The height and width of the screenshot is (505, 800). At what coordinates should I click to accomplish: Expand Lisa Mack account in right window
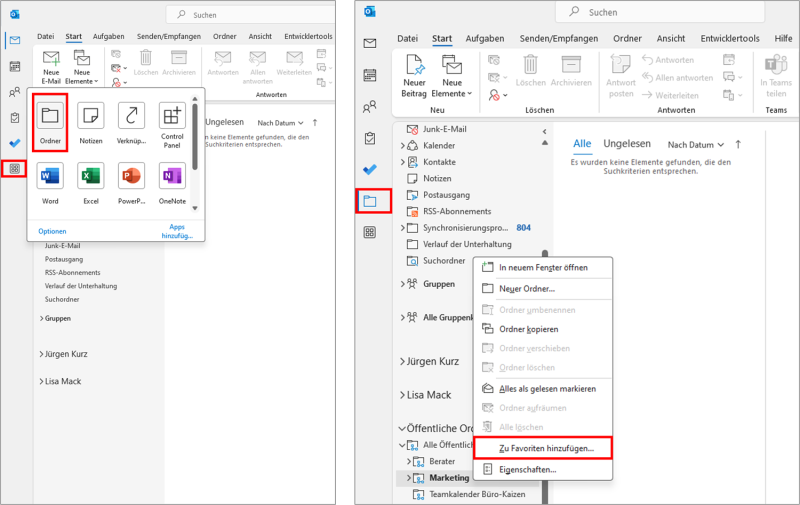[x=403, y=395]
